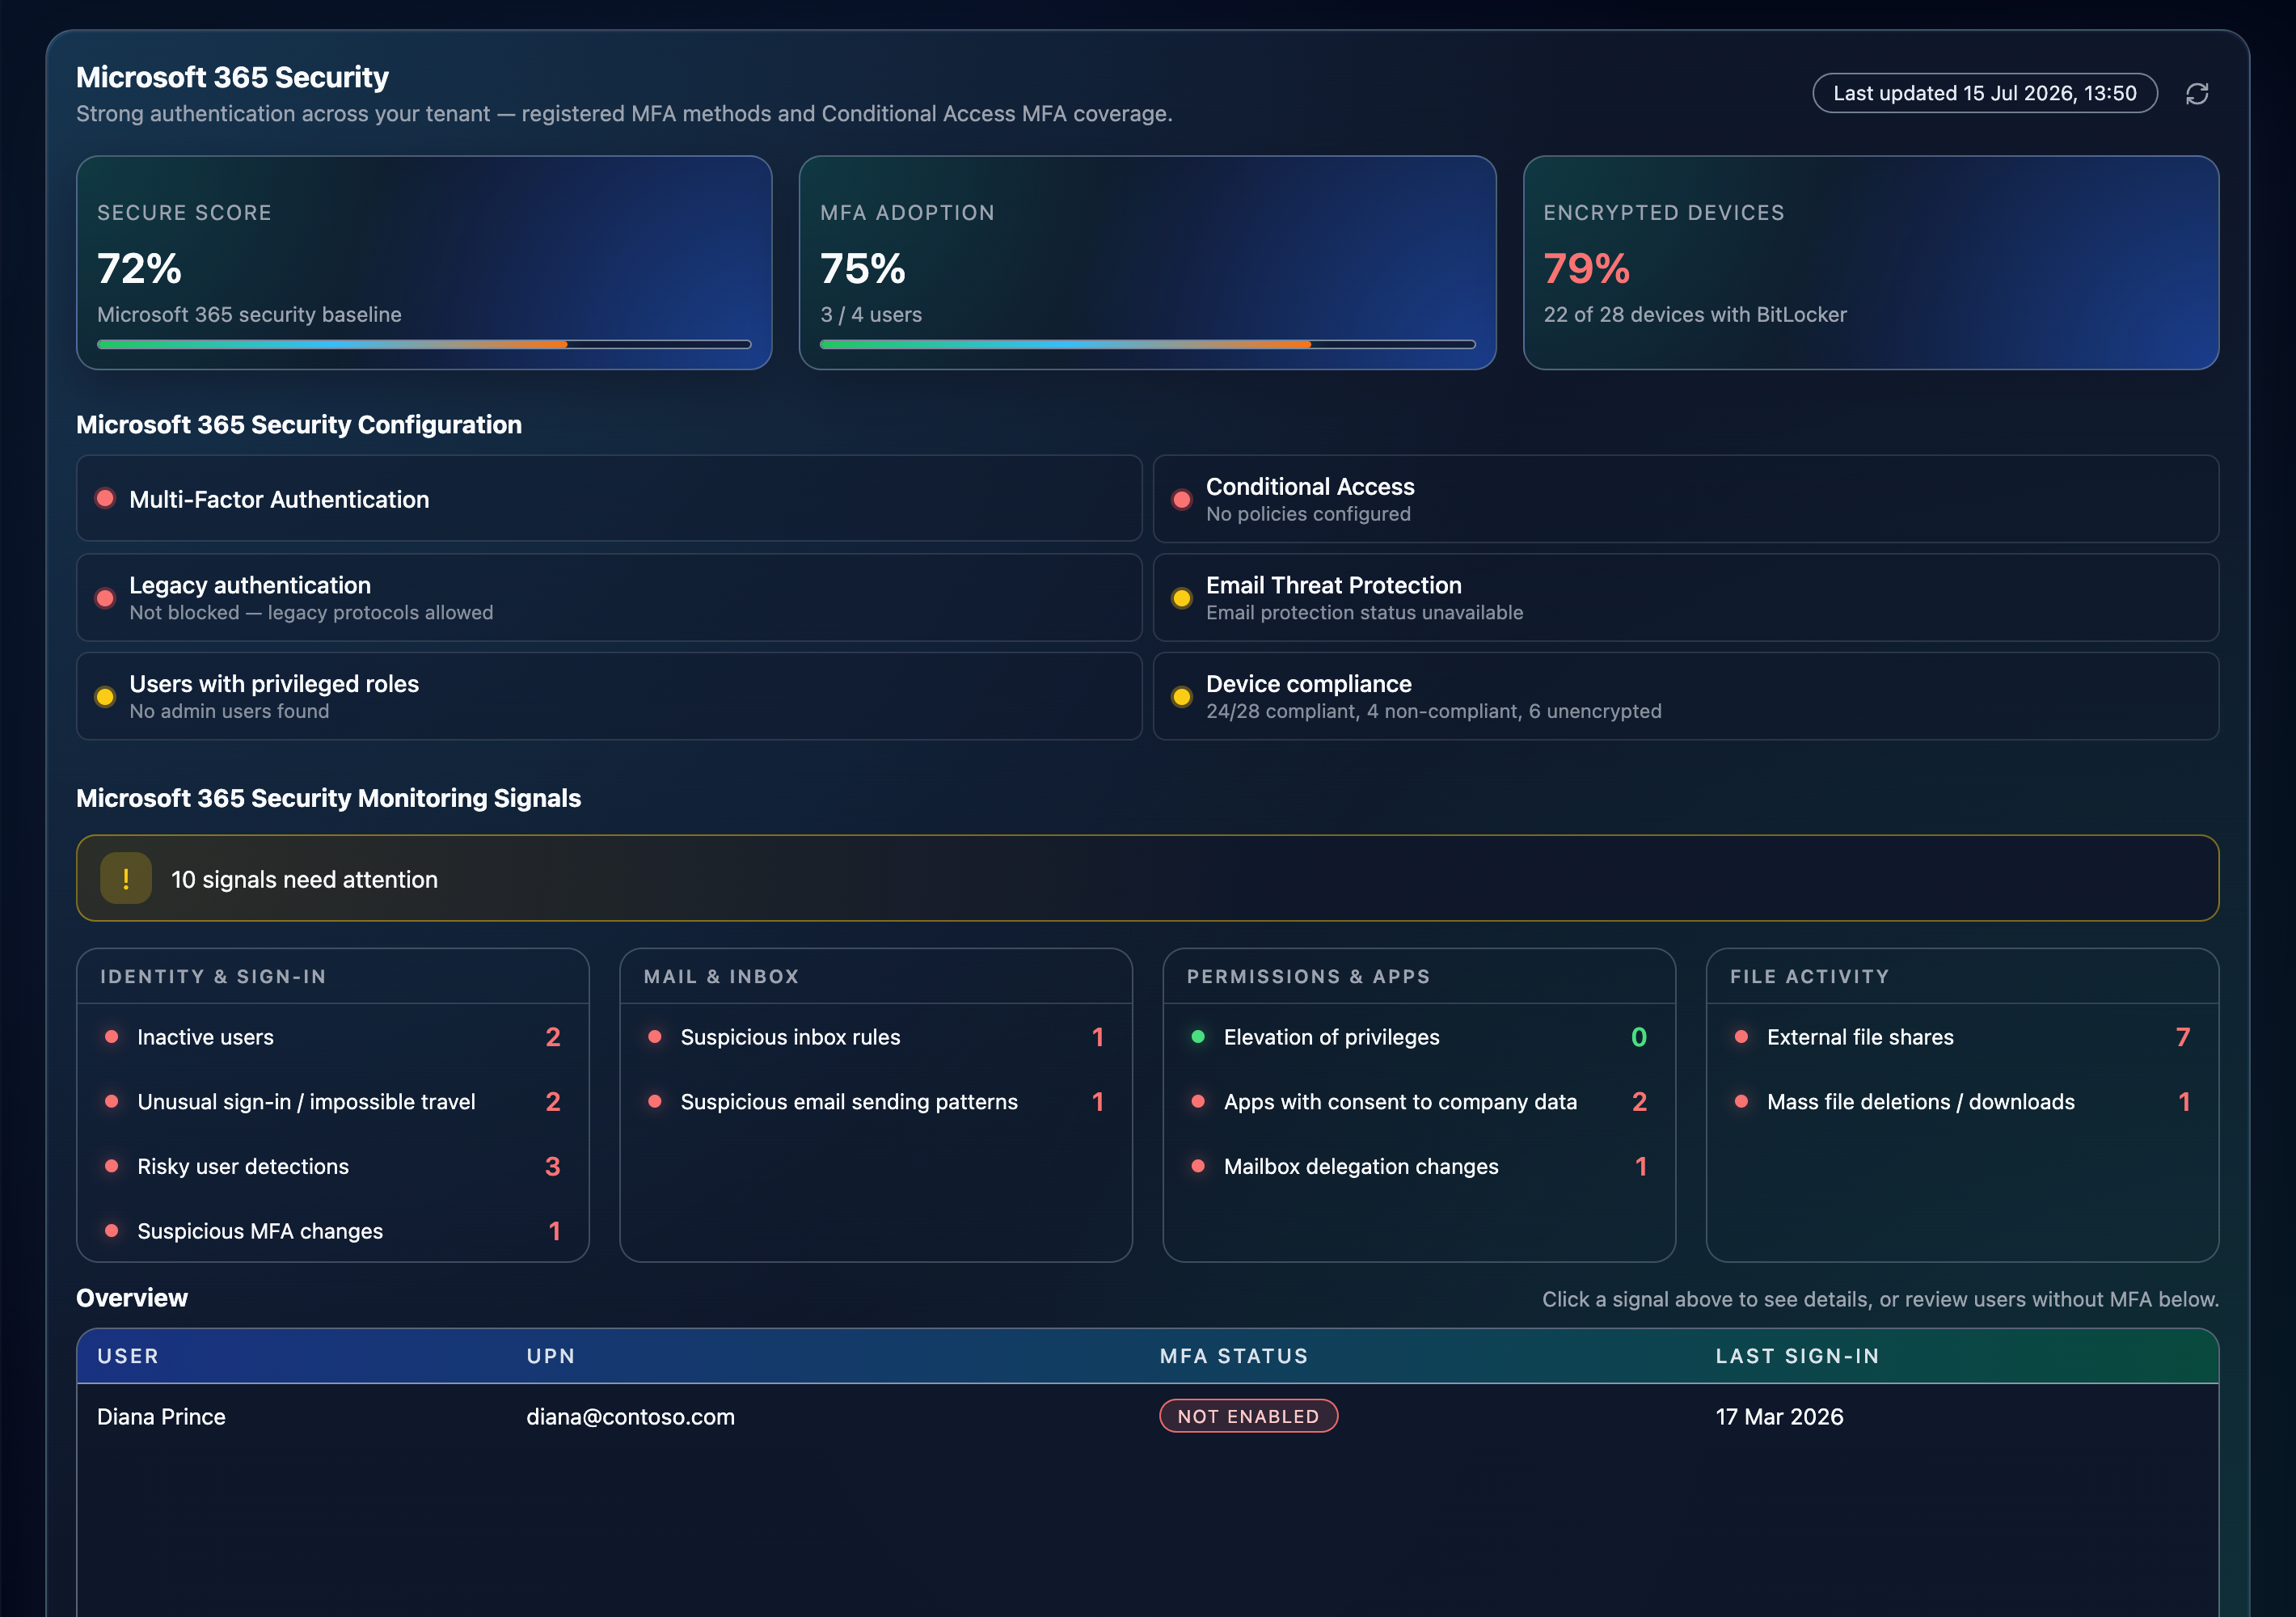Viewport: 2296px width, 1617px height.
Task: Click the yellow status dot beside Device compliance
Action: pyautogui.click(x=1181, y=697)
